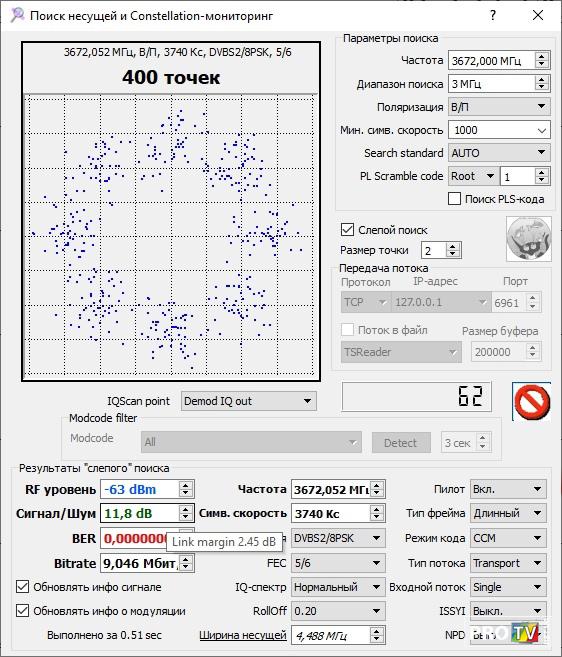Screen dimensions: 562x657
Task: Click the satellite dish picture icon
Action: [x=528, y=238]
